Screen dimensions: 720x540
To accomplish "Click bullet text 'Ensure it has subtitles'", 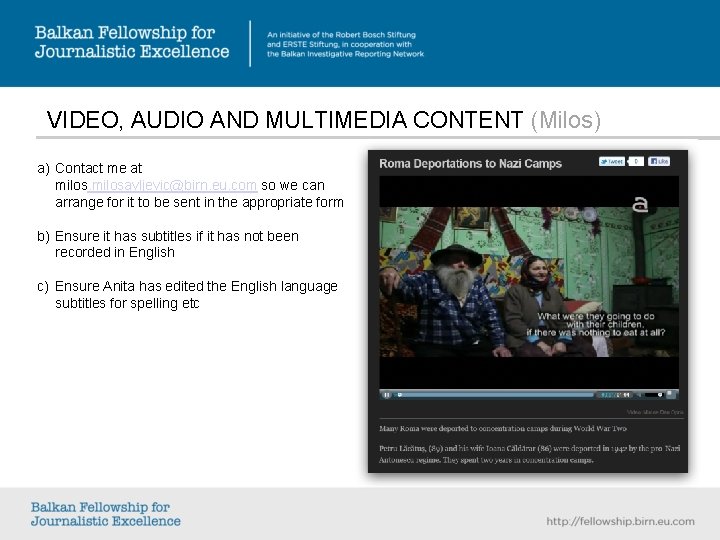I will pyautogui.click(x=124, y=236).
